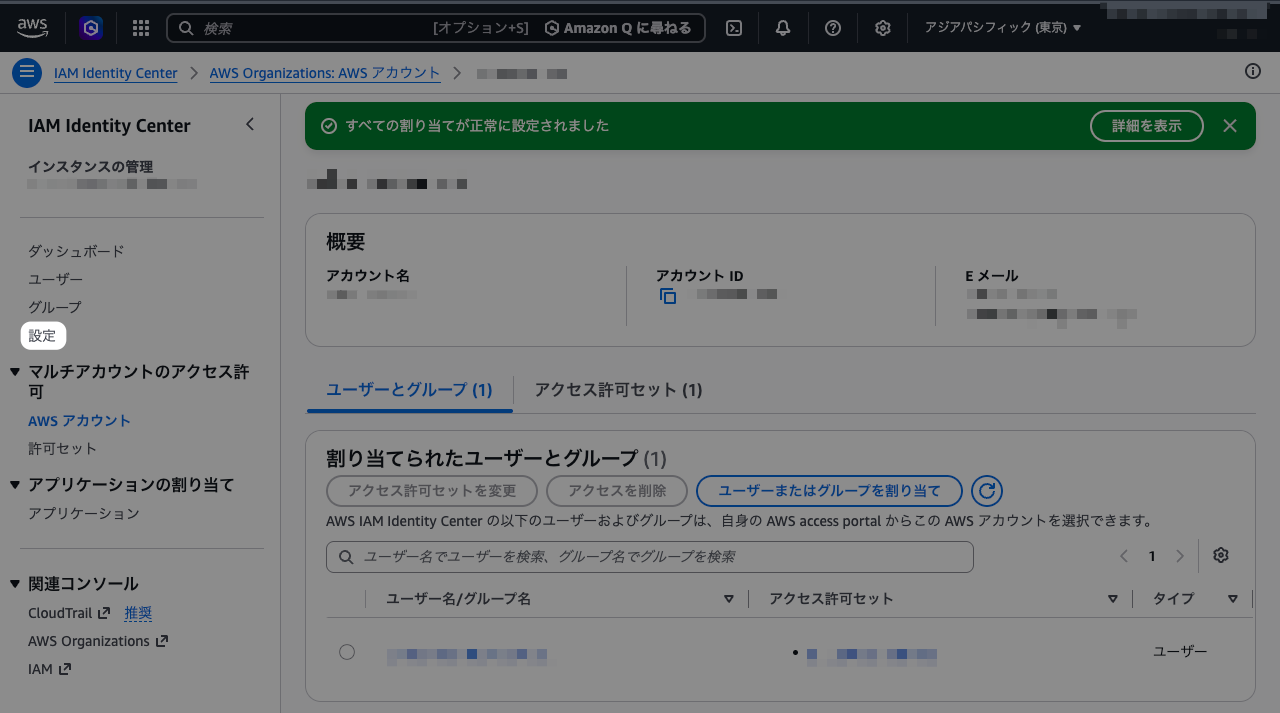Image resolution: width=1280 pixels, height=713 pixels.
Task: Click the blurred username link in table
Action: pos(467,656)
